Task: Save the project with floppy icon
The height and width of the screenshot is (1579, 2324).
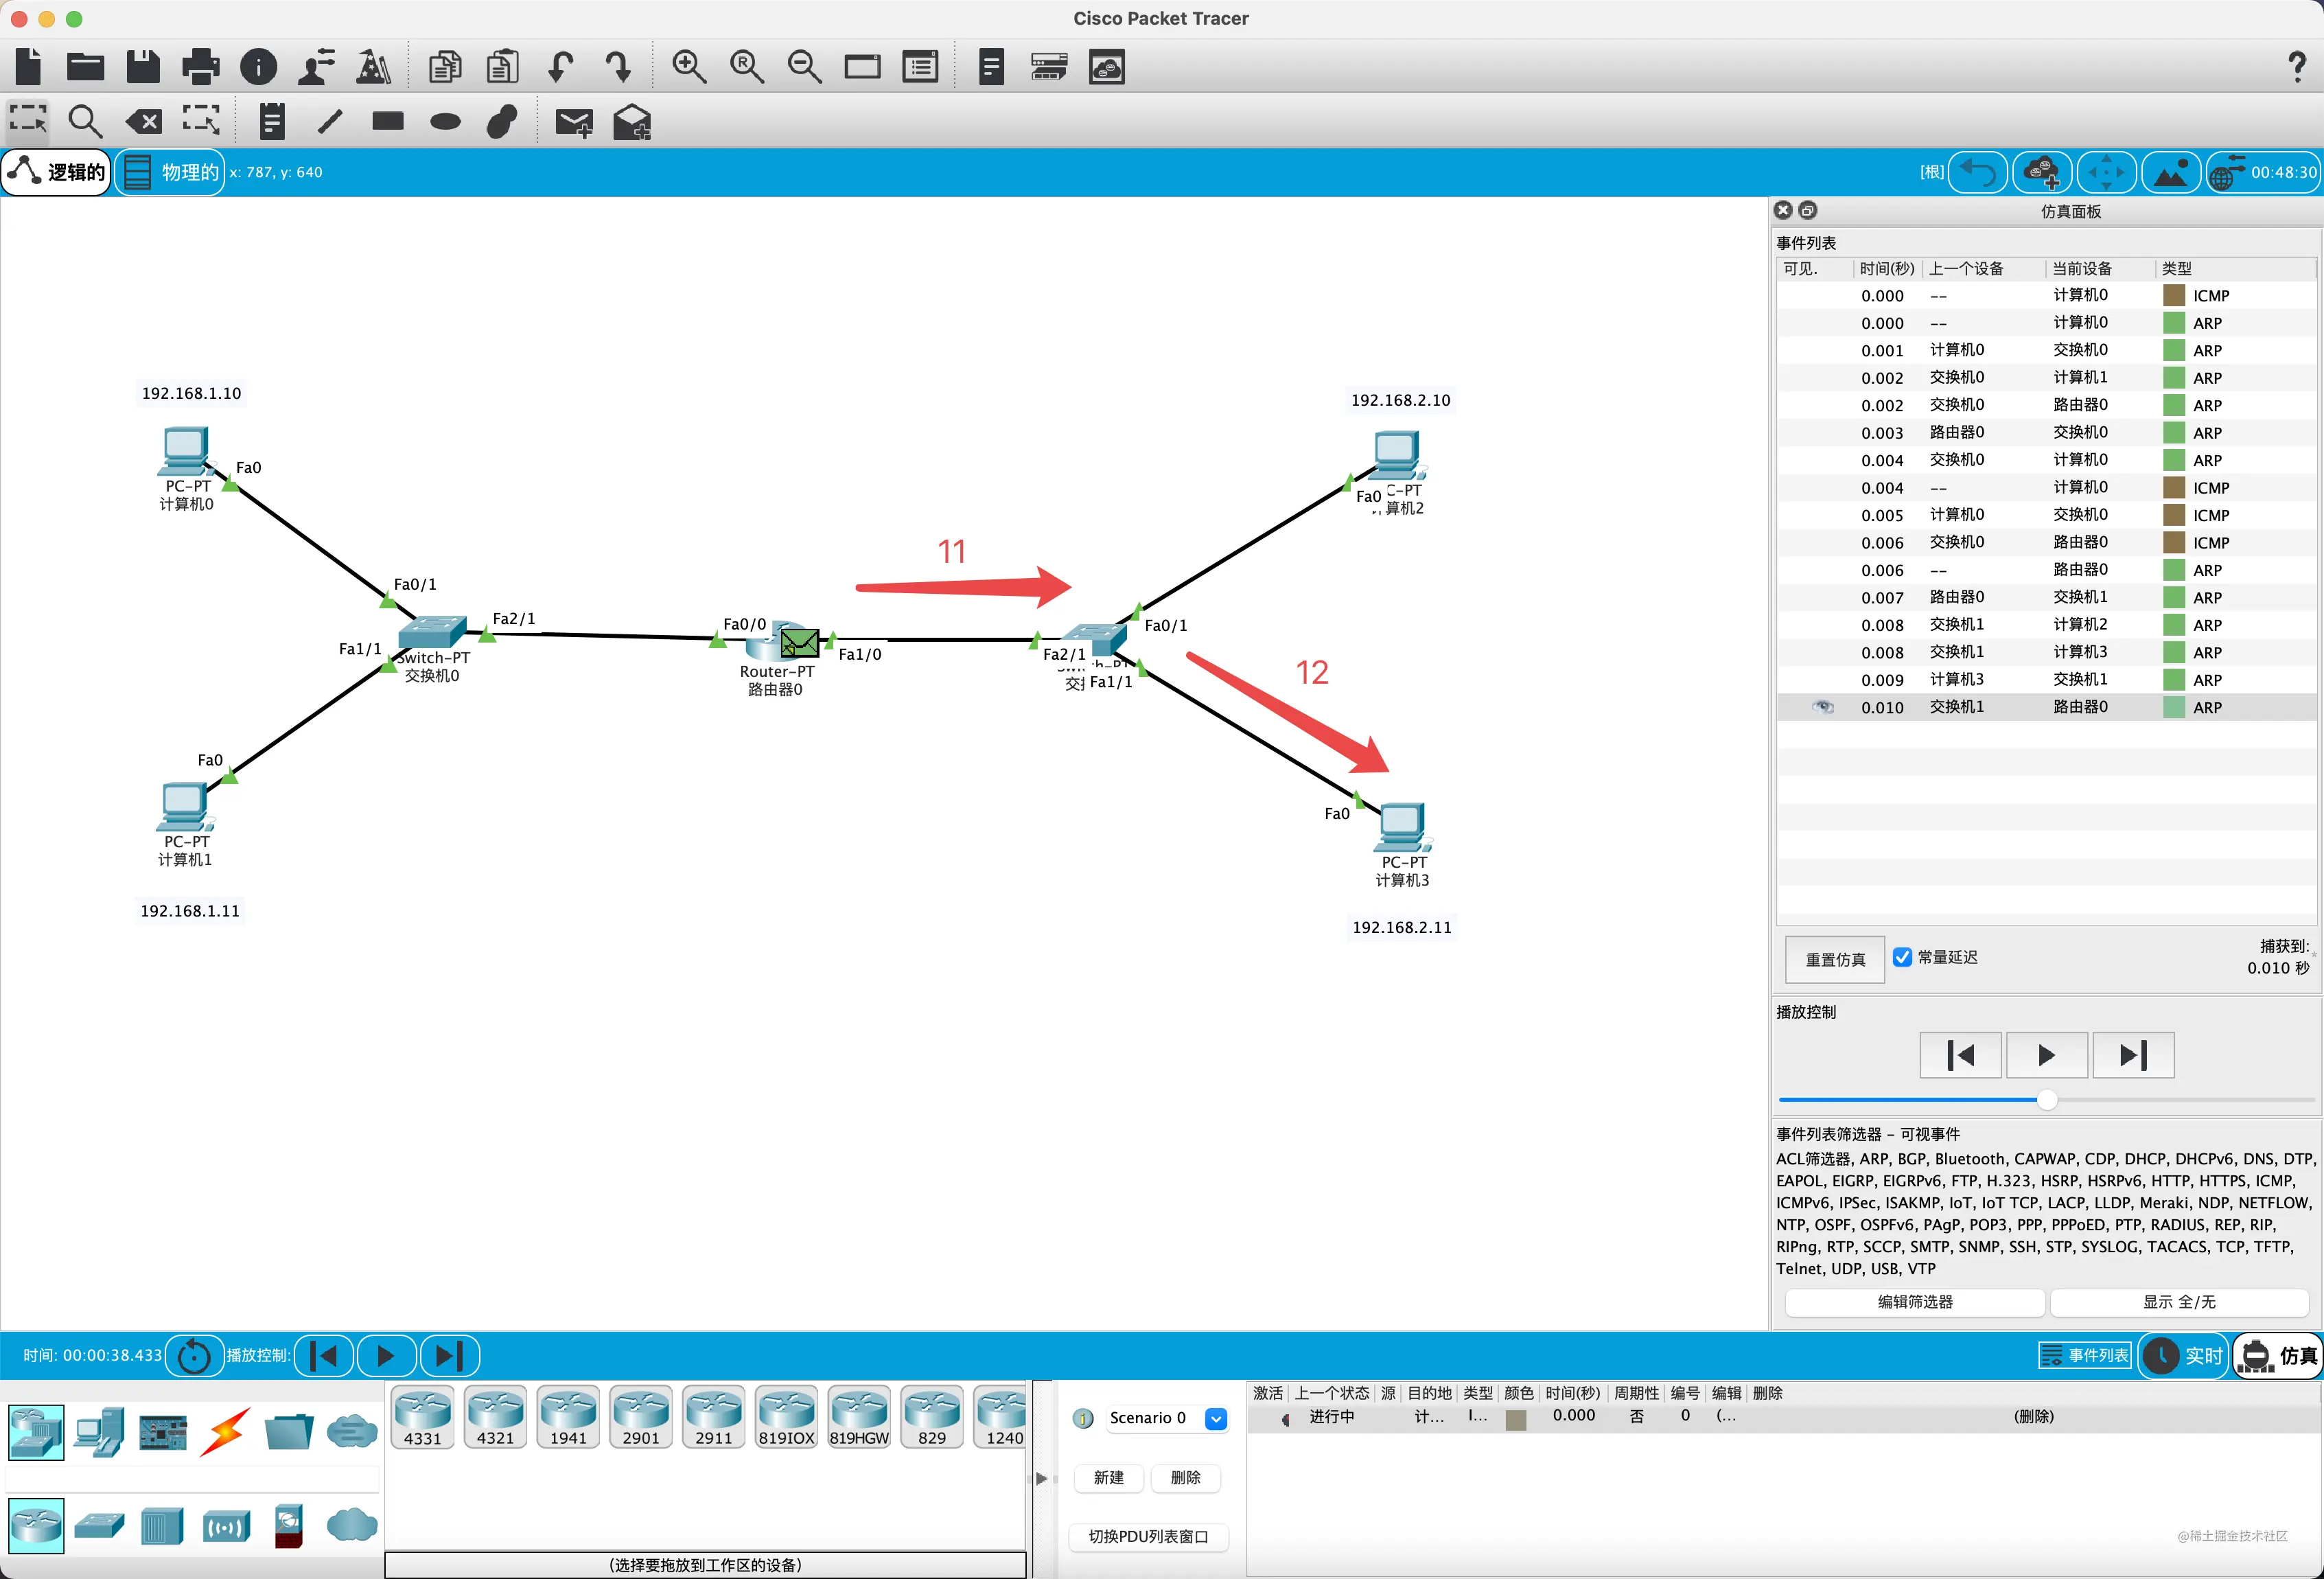Action: point(143,67)
